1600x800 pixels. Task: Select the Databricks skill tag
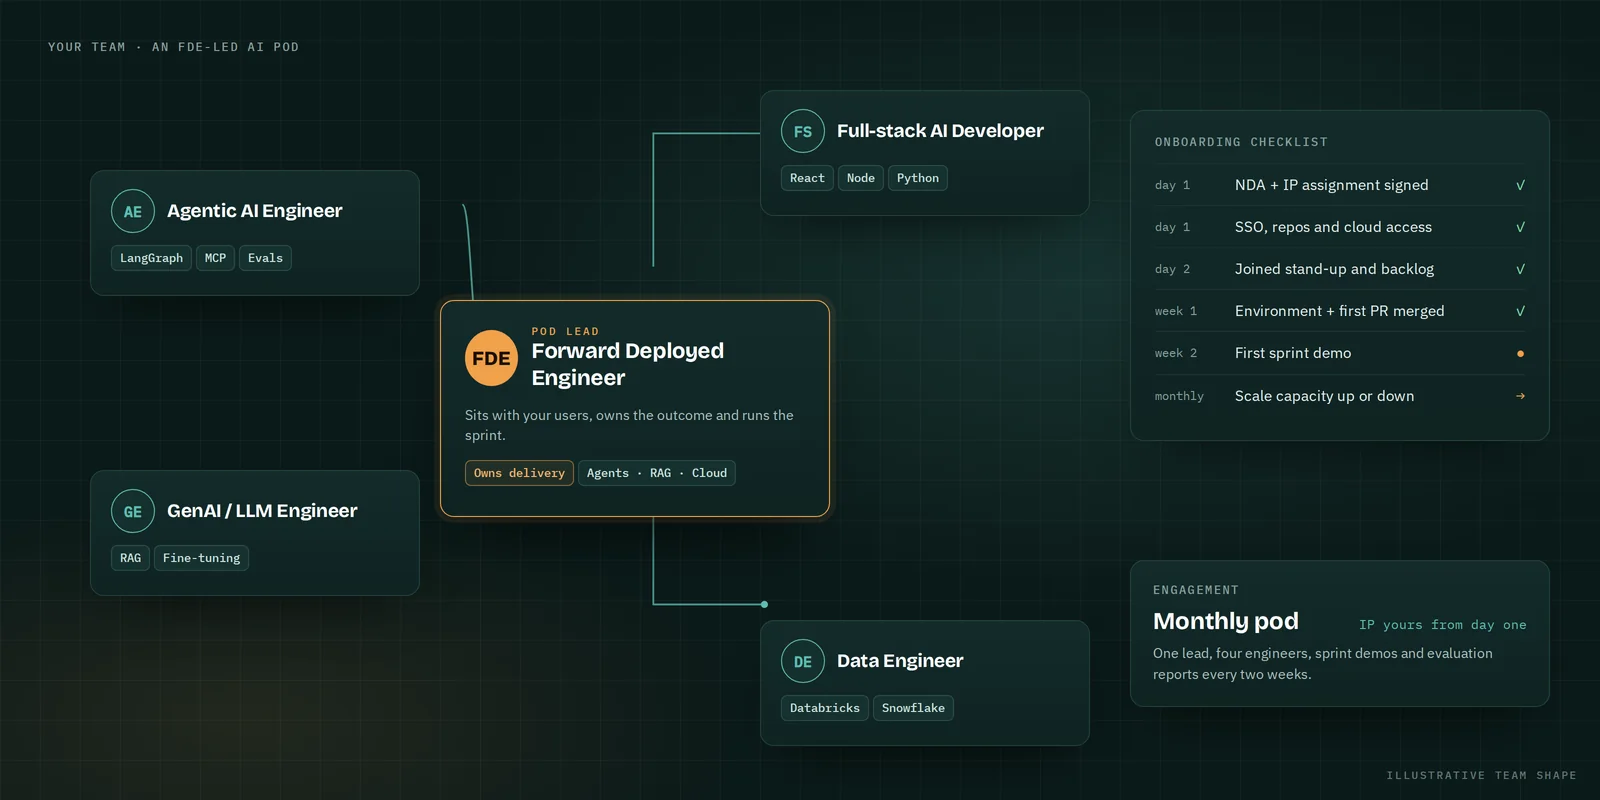pyautogui.click(x=825, y=708)
